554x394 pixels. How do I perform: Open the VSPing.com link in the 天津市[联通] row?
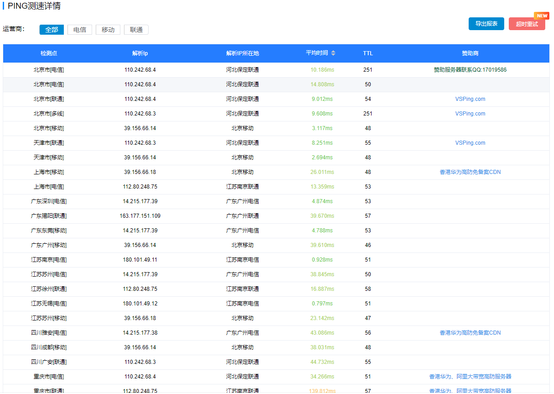tap(470, 143)
